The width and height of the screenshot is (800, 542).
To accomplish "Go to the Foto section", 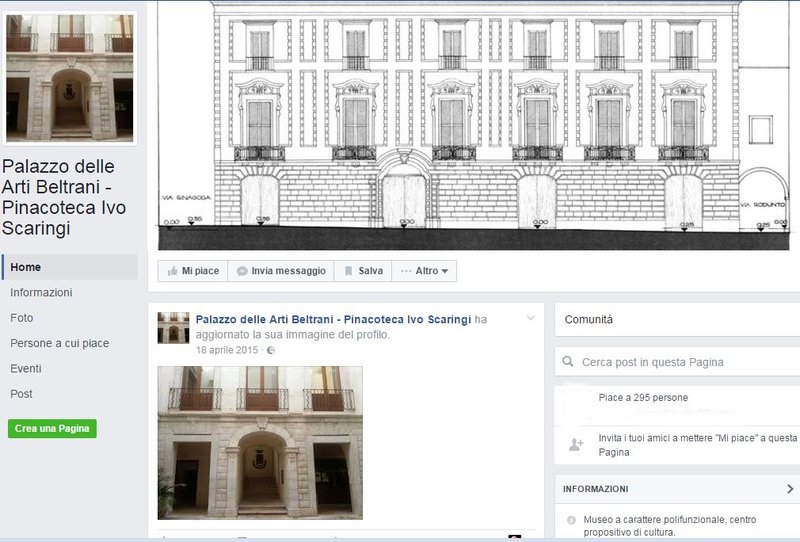I will (x=22, y=318).
